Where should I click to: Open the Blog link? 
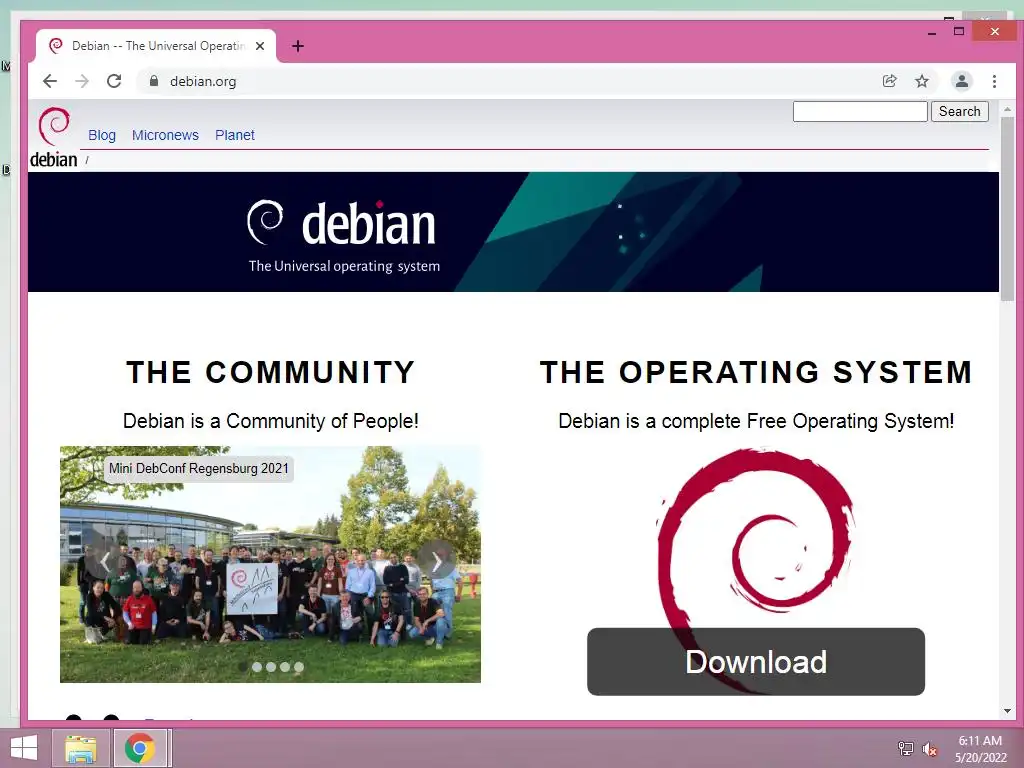(x=102, y=135)
